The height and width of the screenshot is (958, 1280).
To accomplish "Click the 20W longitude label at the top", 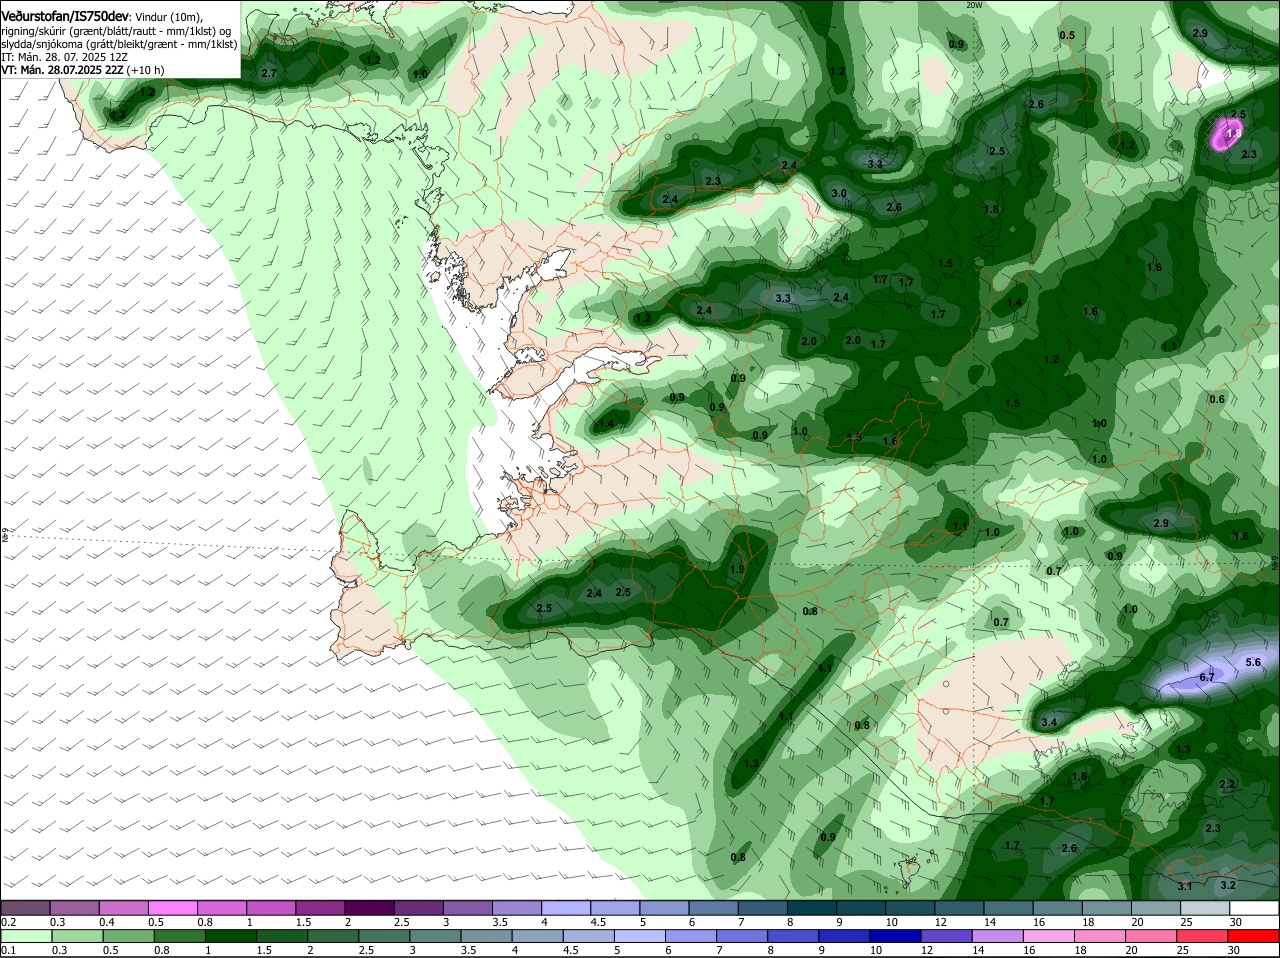I will tap(975, 5).
